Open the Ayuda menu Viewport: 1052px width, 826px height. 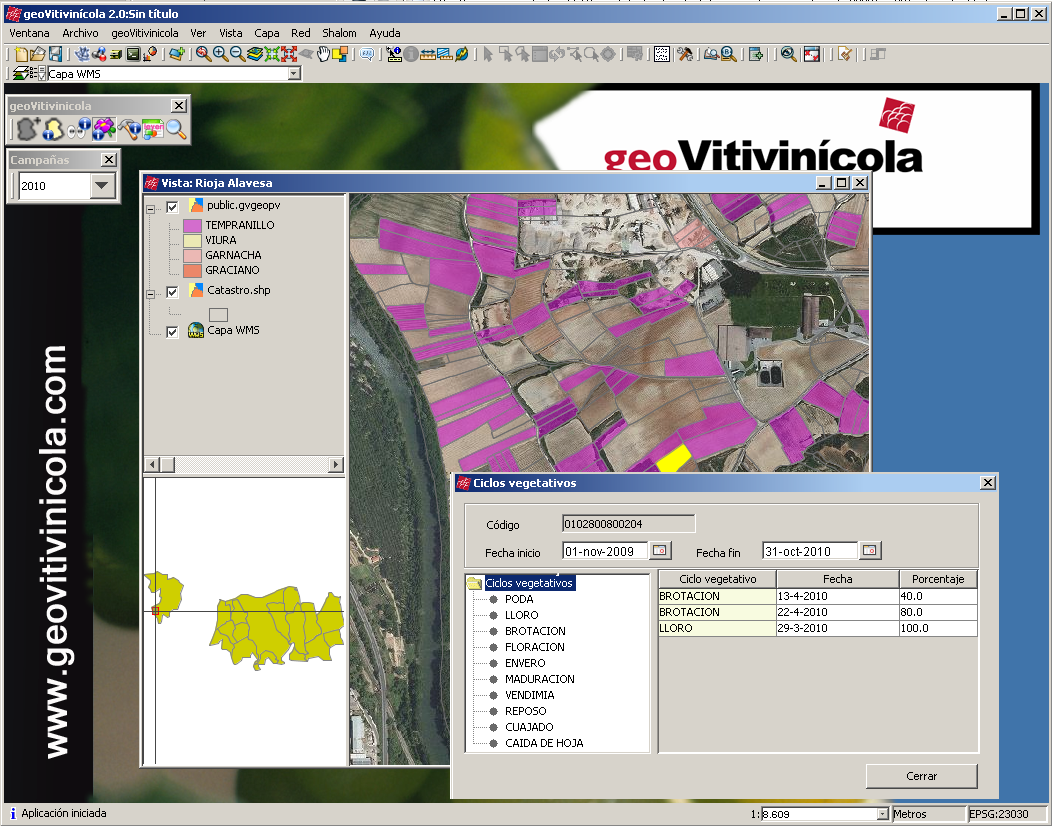[x=384, y=33]
